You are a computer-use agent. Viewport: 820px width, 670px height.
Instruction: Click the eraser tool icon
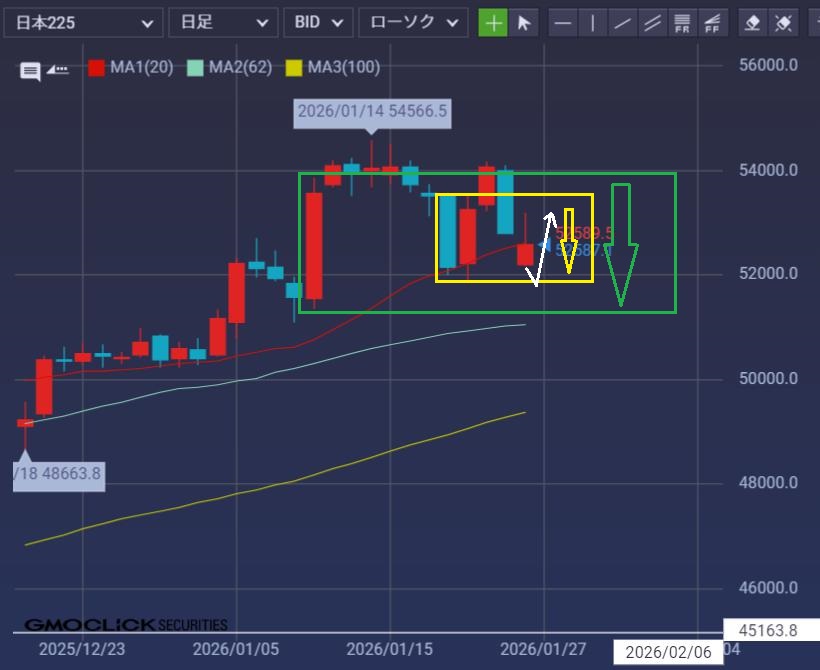[x=754, y=22]
